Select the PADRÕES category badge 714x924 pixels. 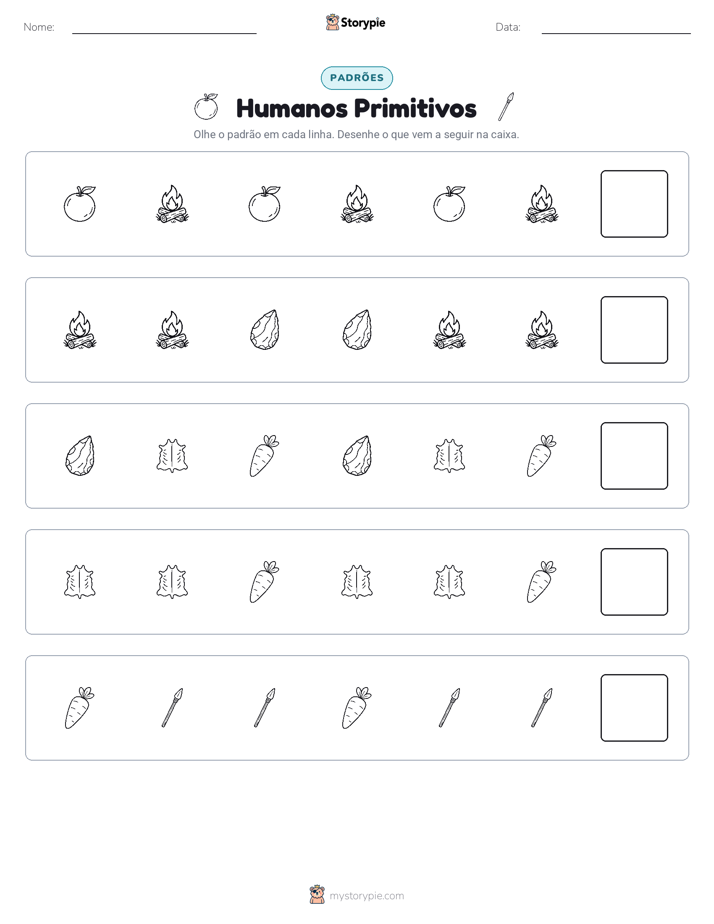click(356, 78)
